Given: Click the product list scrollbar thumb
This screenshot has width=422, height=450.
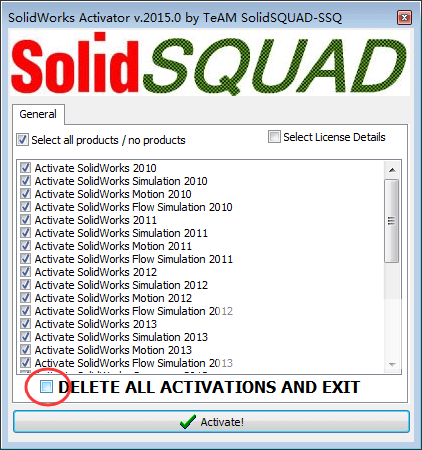Looking at the screenshot, I should click(x=392, y=221).
